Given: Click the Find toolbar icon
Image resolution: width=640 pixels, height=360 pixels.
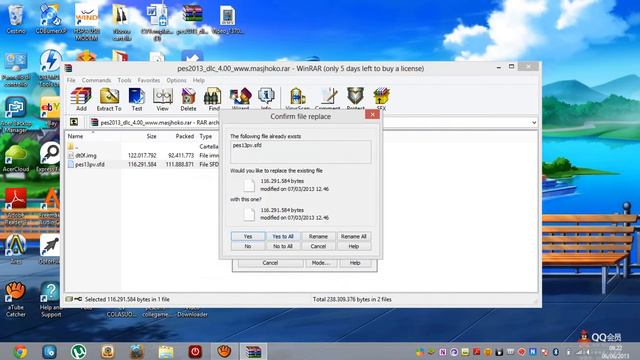Looking at the screenshot, I should (213, 99).
